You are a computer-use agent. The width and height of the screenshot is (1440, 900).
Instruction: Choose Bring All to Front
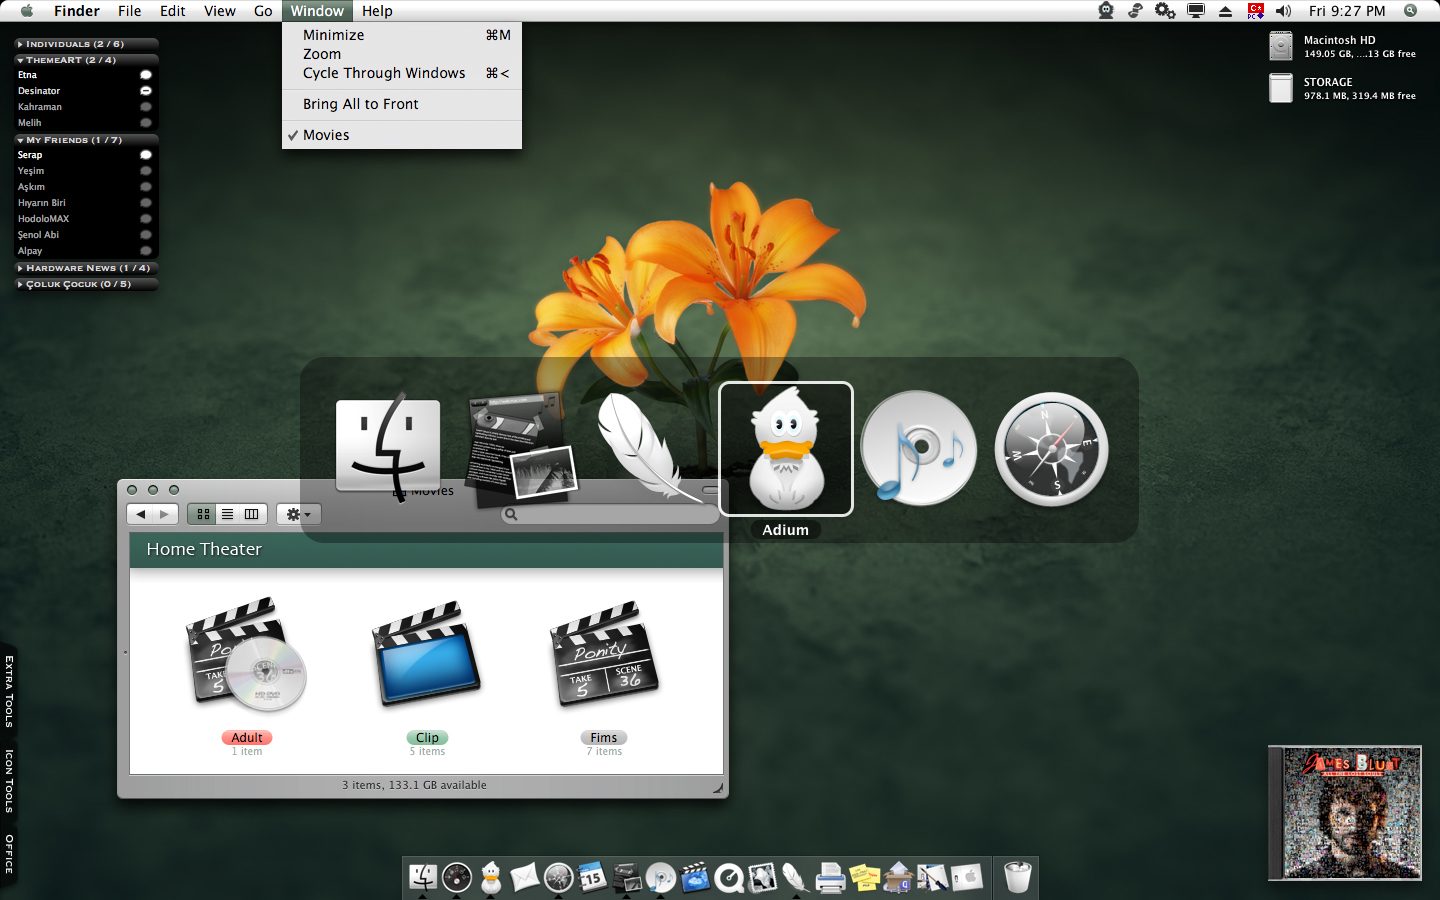[x=402, y=104]
